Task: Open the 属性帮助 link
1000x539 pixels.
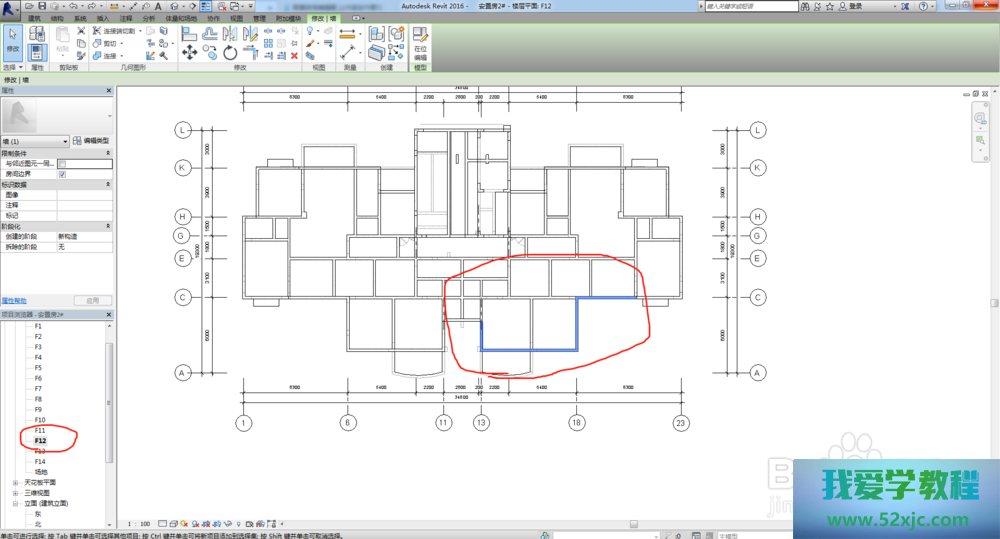Action: coord(14,300)
